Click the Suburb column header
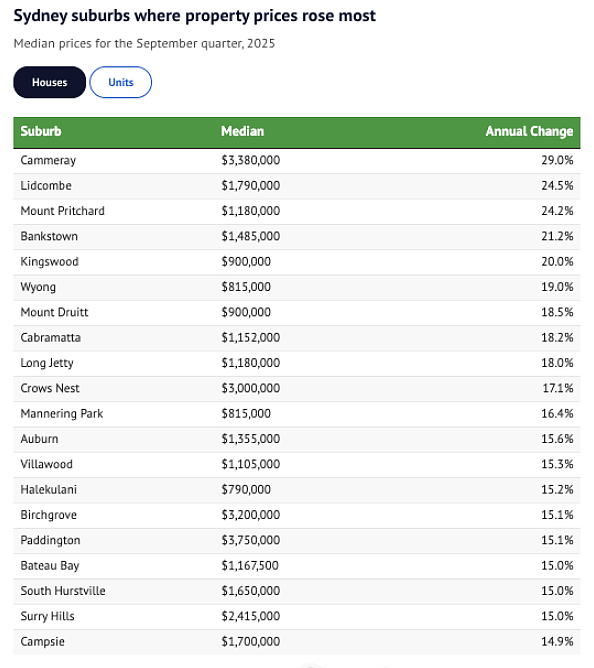 coord(41,131)
